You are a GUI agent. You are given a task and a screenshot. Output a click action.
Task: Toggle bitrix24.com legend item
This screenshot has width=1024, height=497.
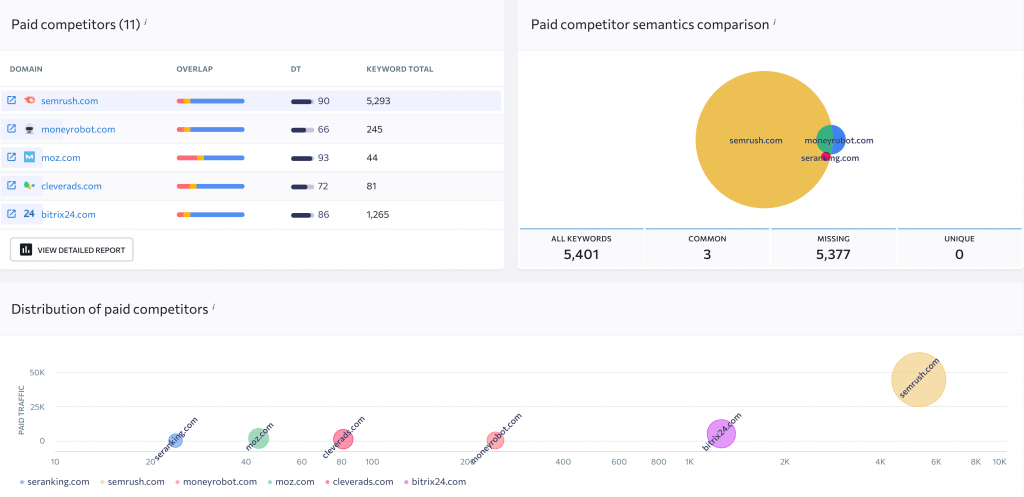436,482
